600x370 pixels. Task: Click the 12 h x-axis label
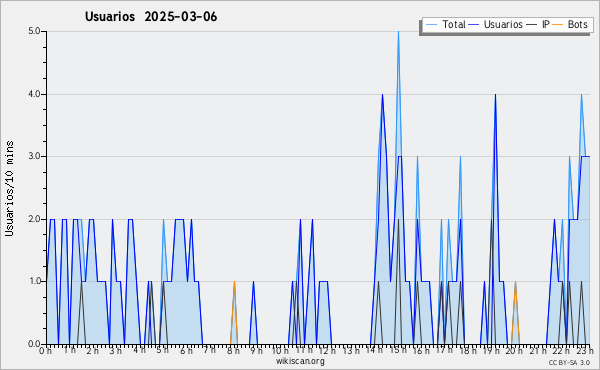pyautogui.click(x=327, y=351)
